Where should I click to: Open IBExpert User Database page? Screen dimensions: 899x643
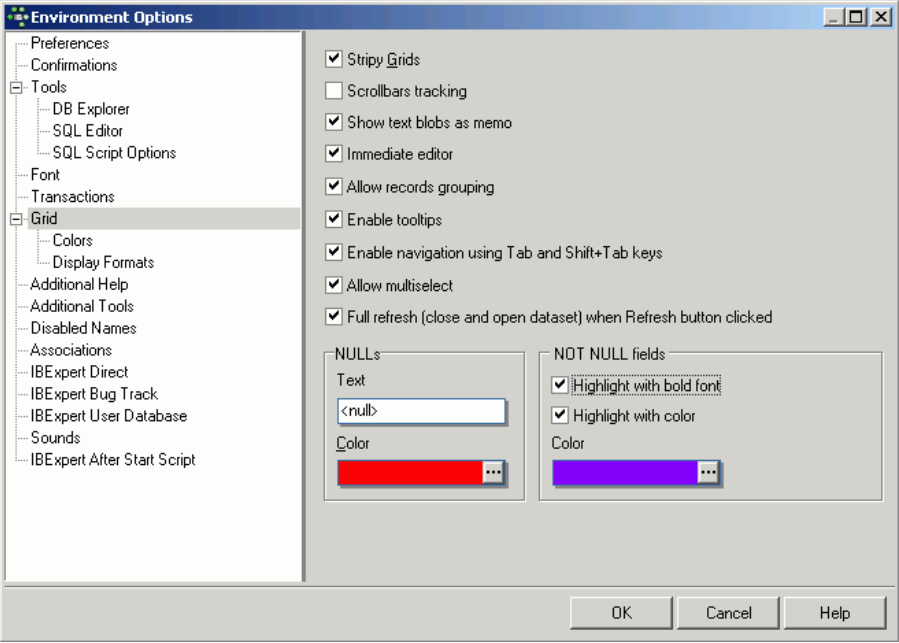pyautogui.click(x=109, y=415)
